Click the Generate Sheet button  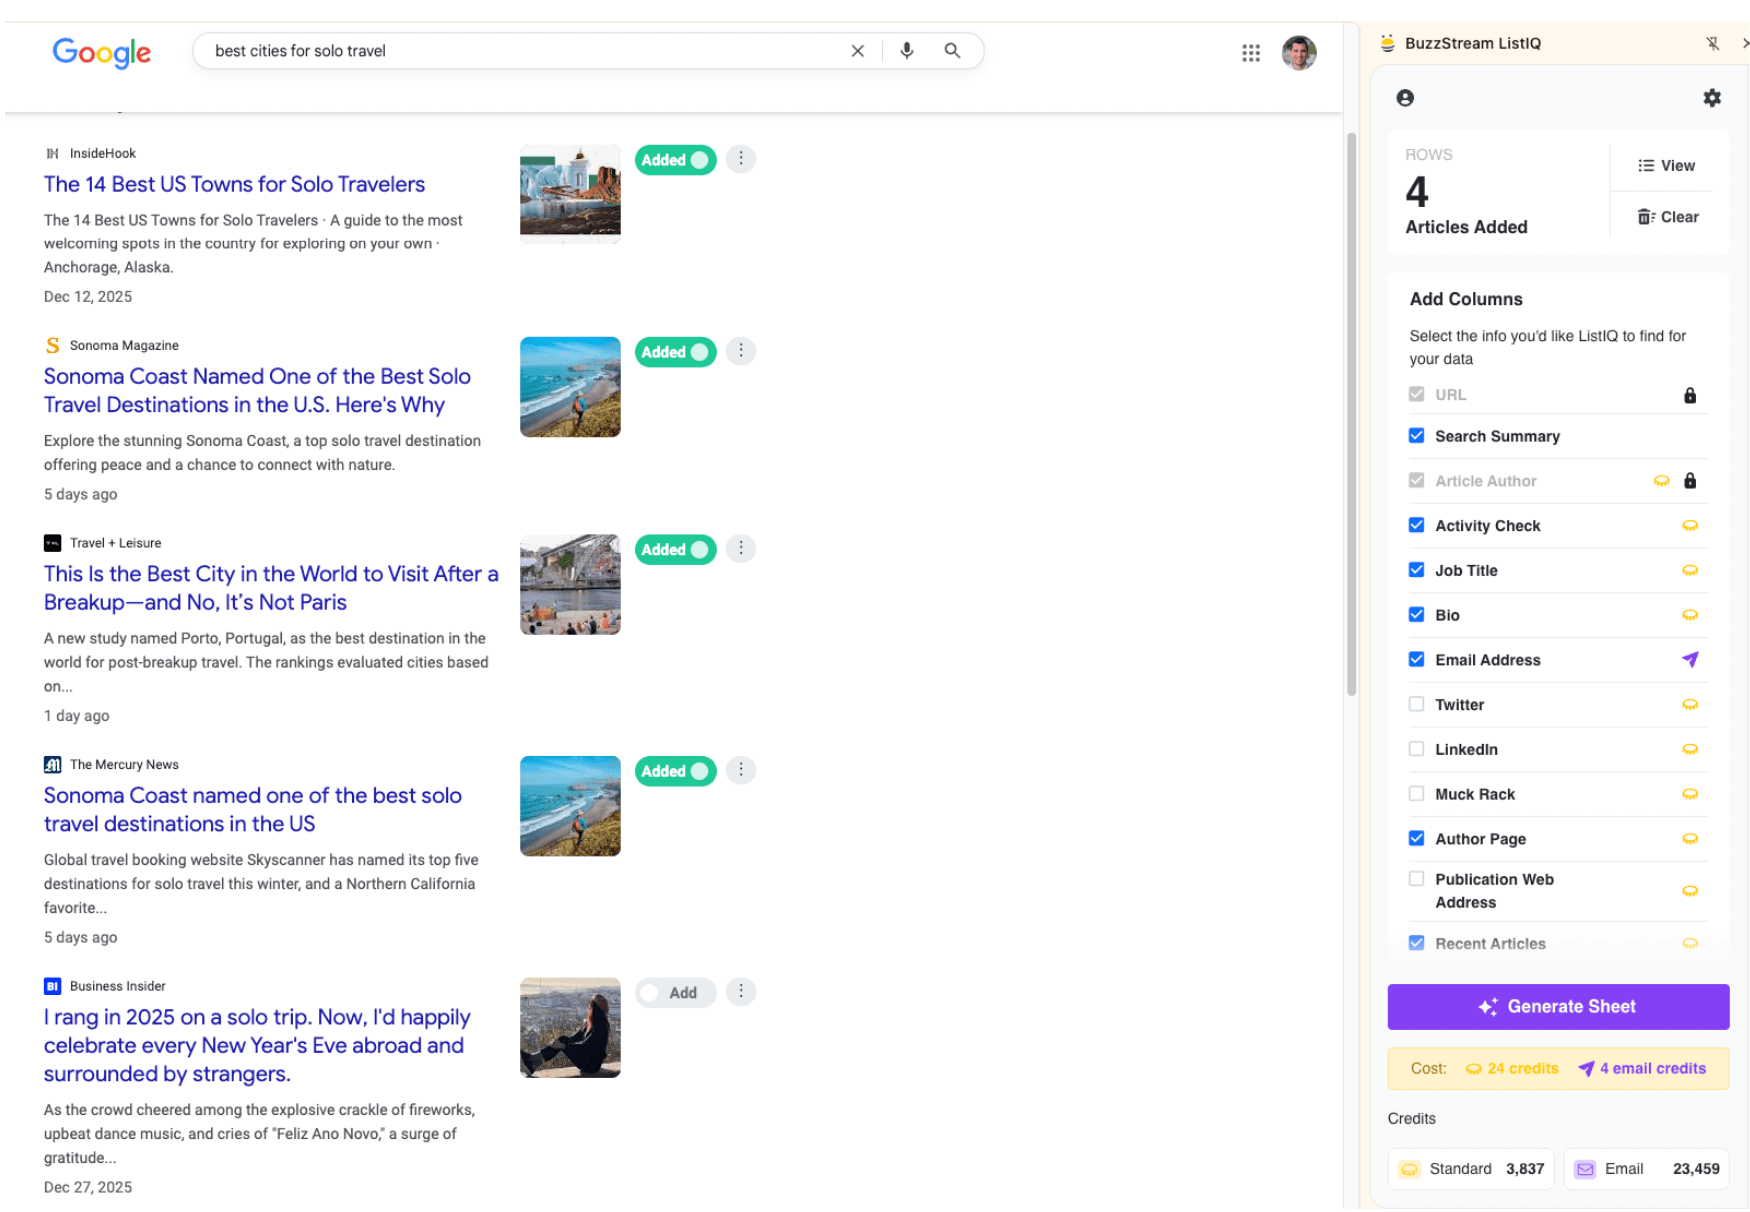point(1557,1006)
